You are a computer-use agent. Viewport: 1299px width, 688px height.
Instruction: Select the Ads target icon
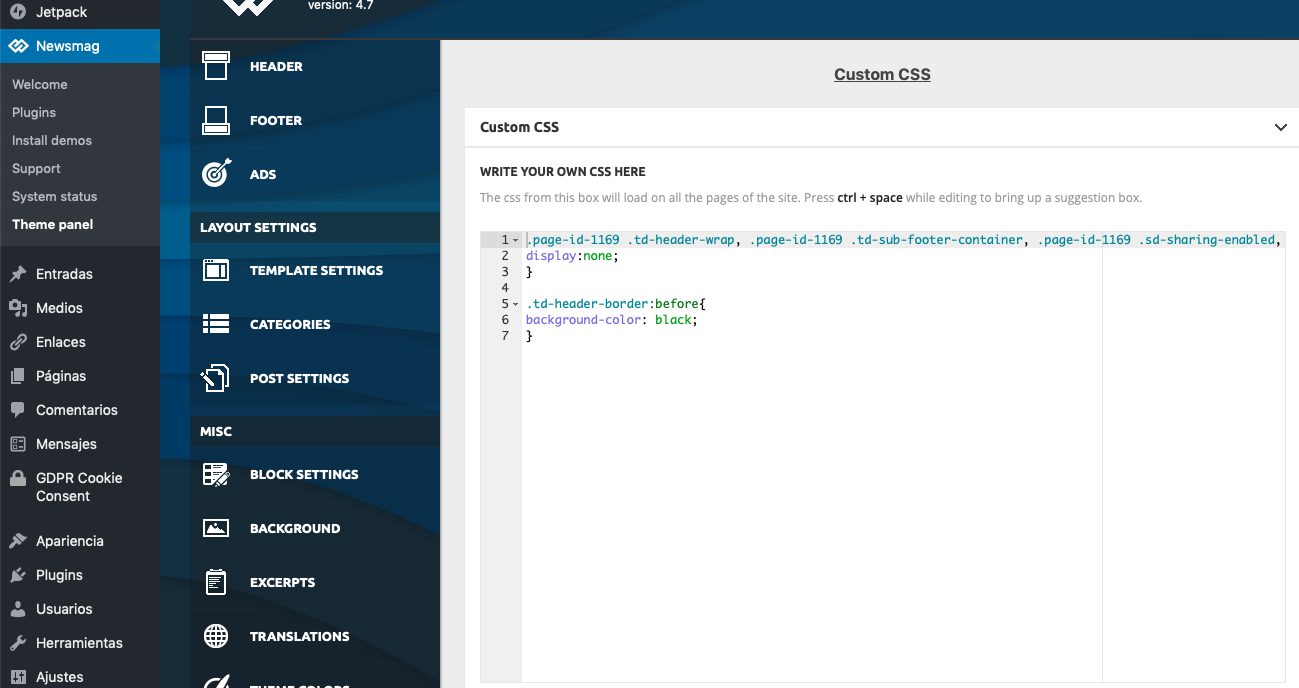pos(216,174)
